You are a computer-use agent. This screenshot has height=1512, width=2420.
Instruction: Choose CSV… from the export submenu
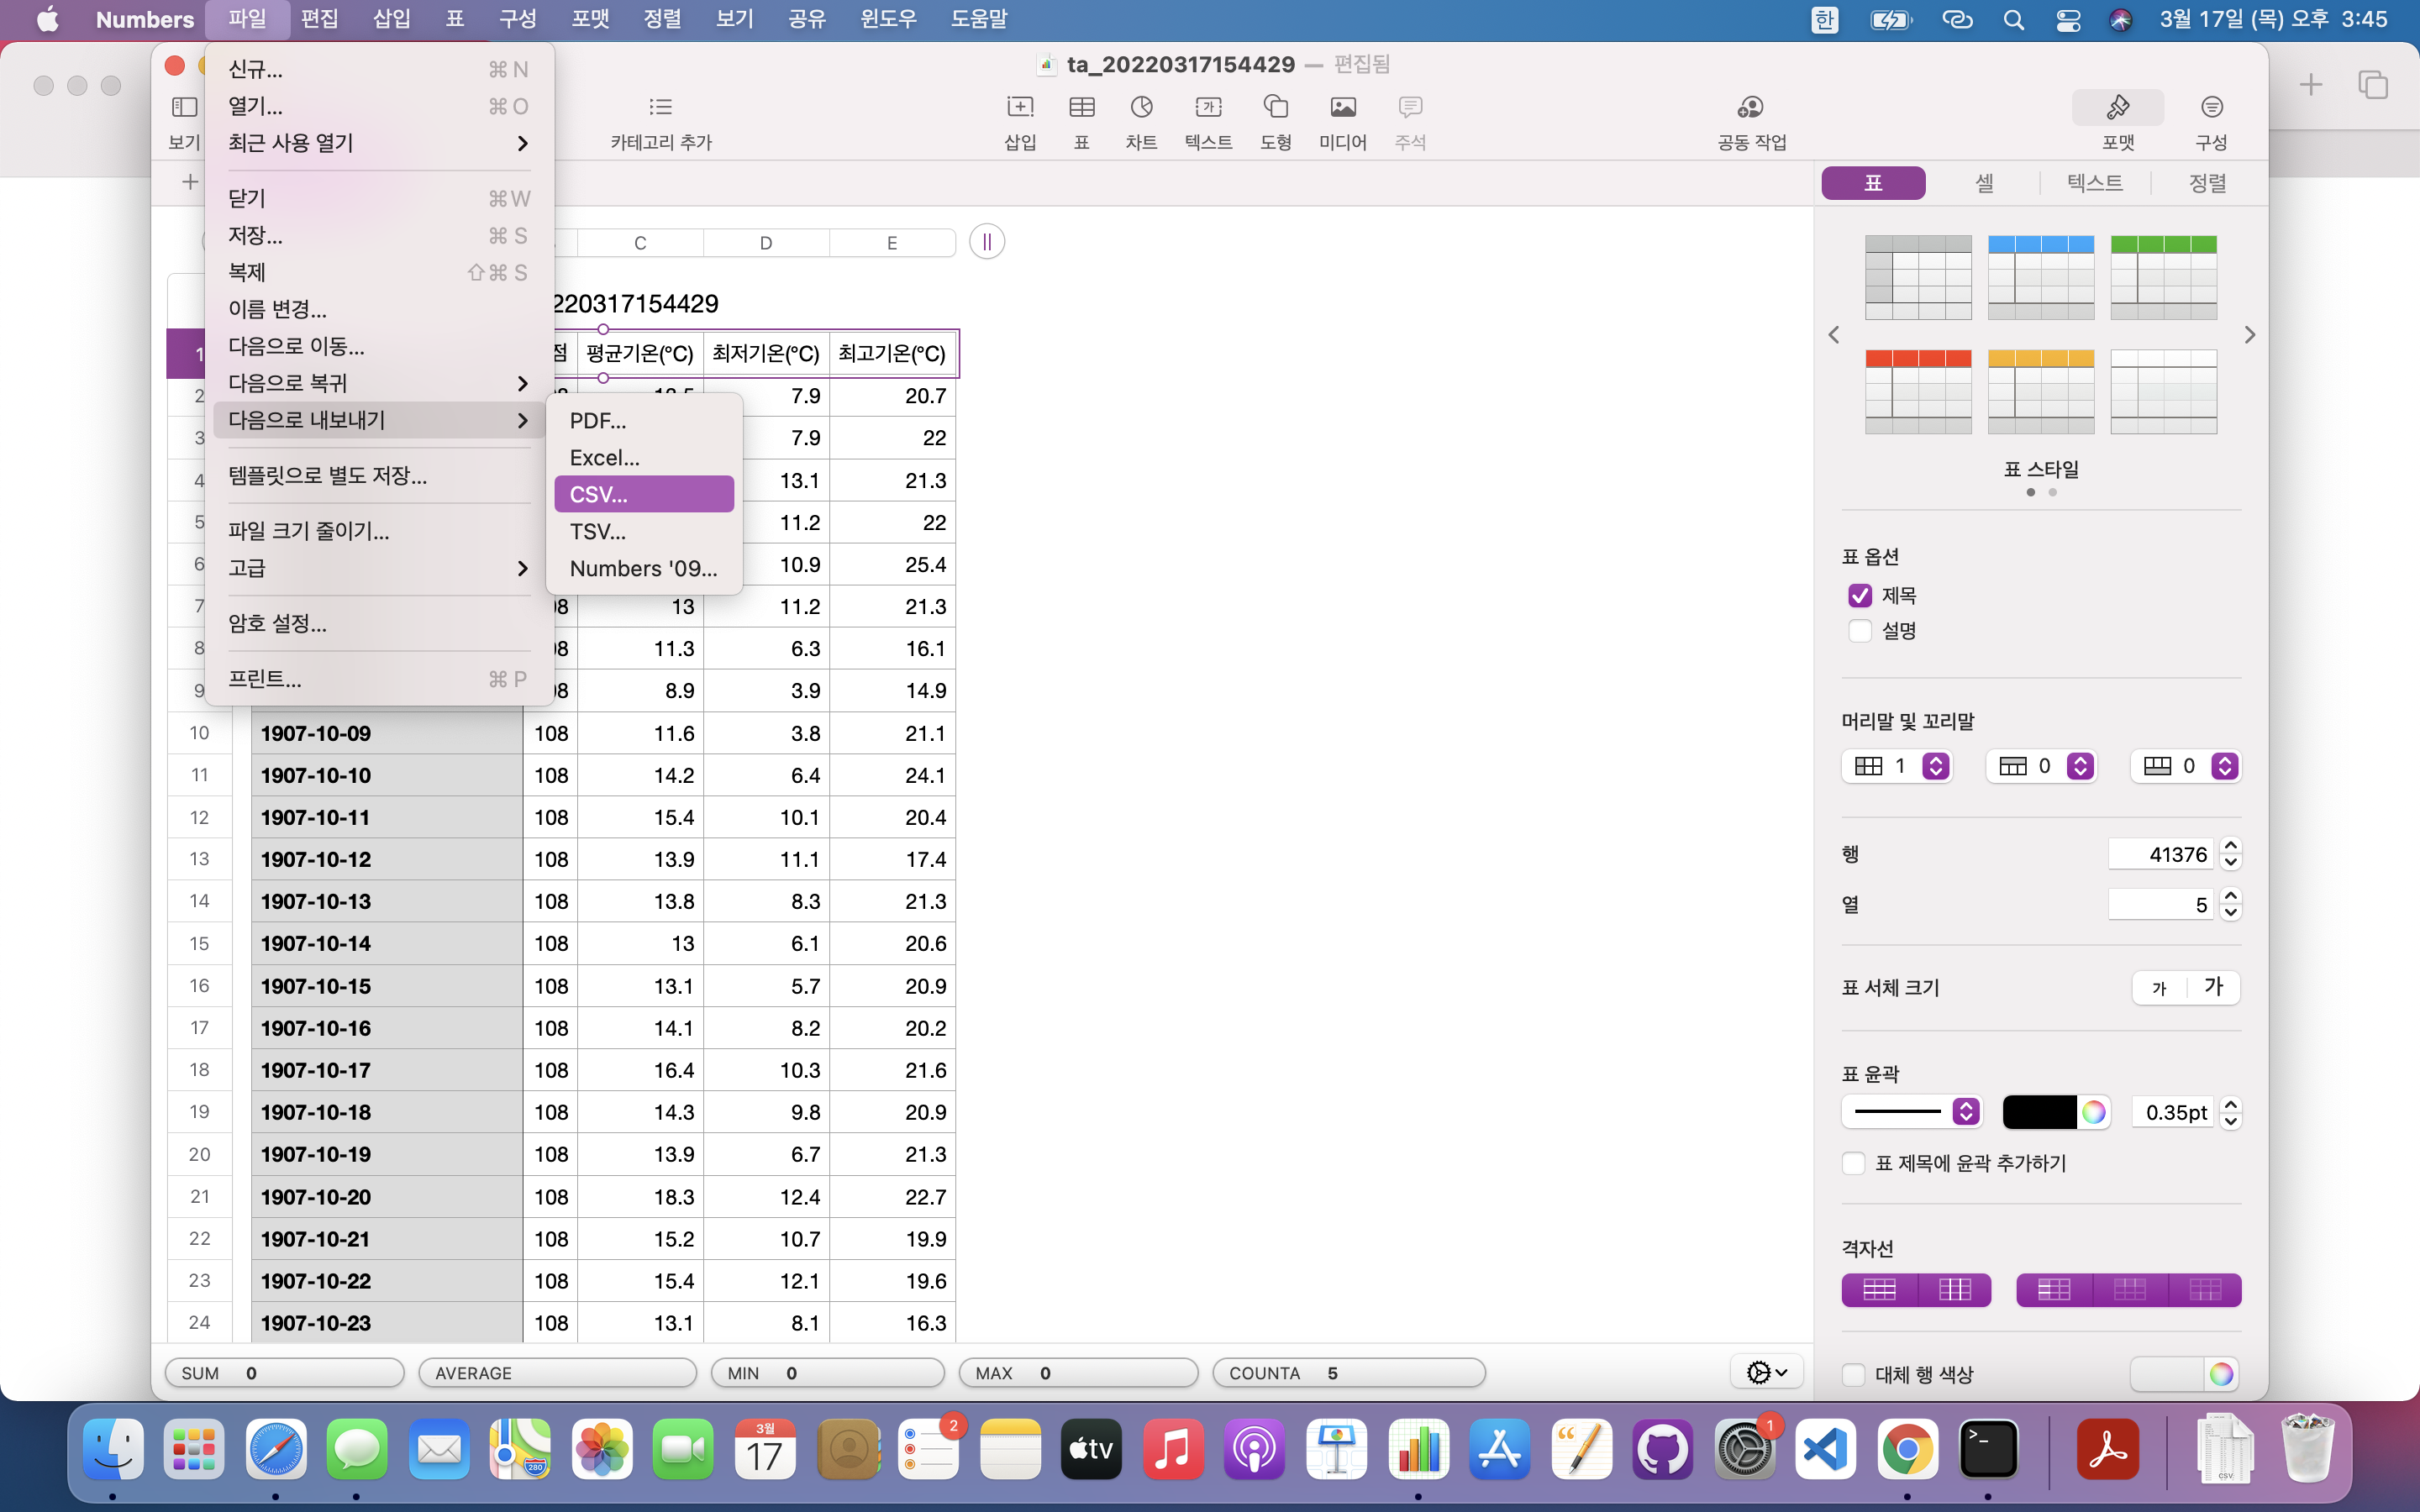pos(643,494)
